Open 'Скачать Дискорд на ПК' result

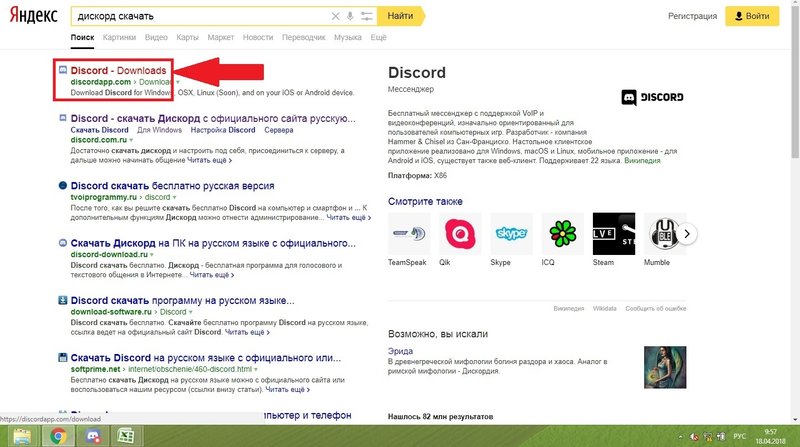click(213, 243)
